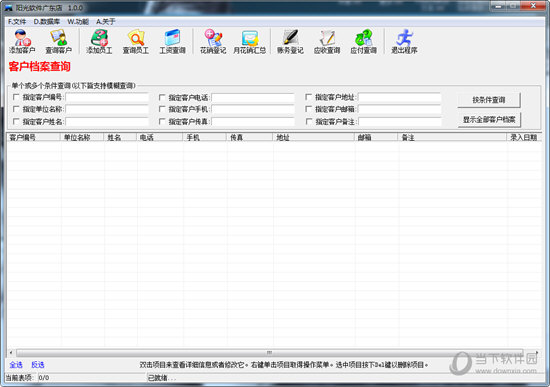Open the W.功能 menu
Image resolution: width=550 pixels, height=387 pixels.
pos(78,22)
